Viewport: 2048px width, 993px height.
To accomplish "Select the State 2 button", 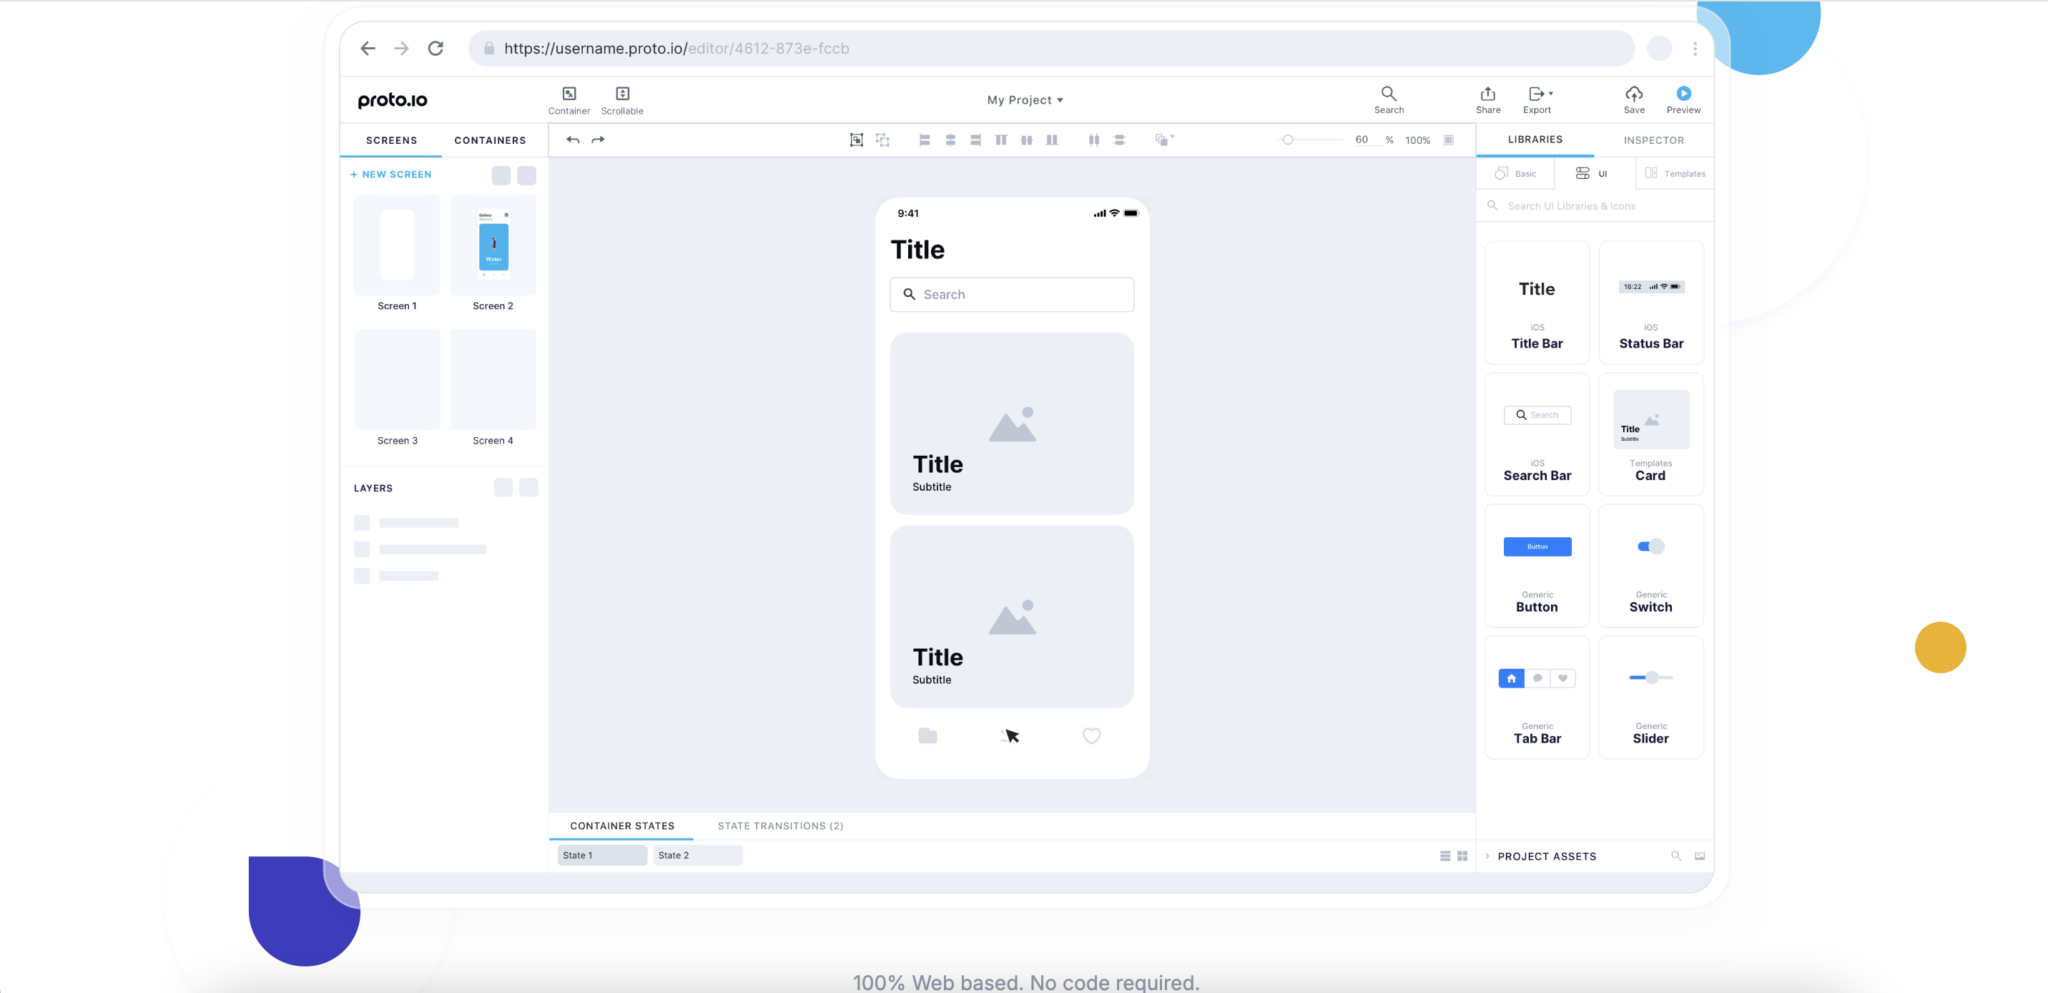I will pos(697,855).
